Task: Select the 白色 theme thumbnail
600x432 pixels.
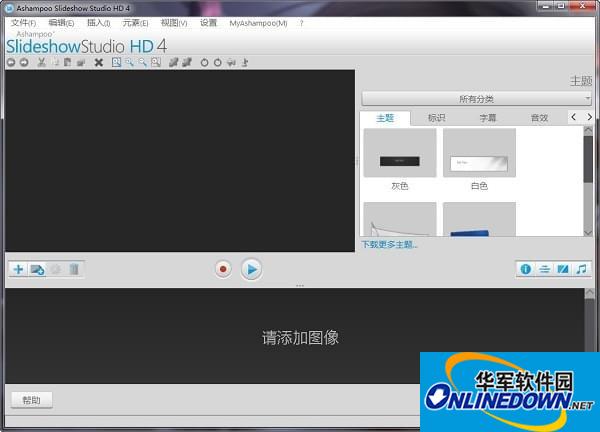Action: coord(479,153)
